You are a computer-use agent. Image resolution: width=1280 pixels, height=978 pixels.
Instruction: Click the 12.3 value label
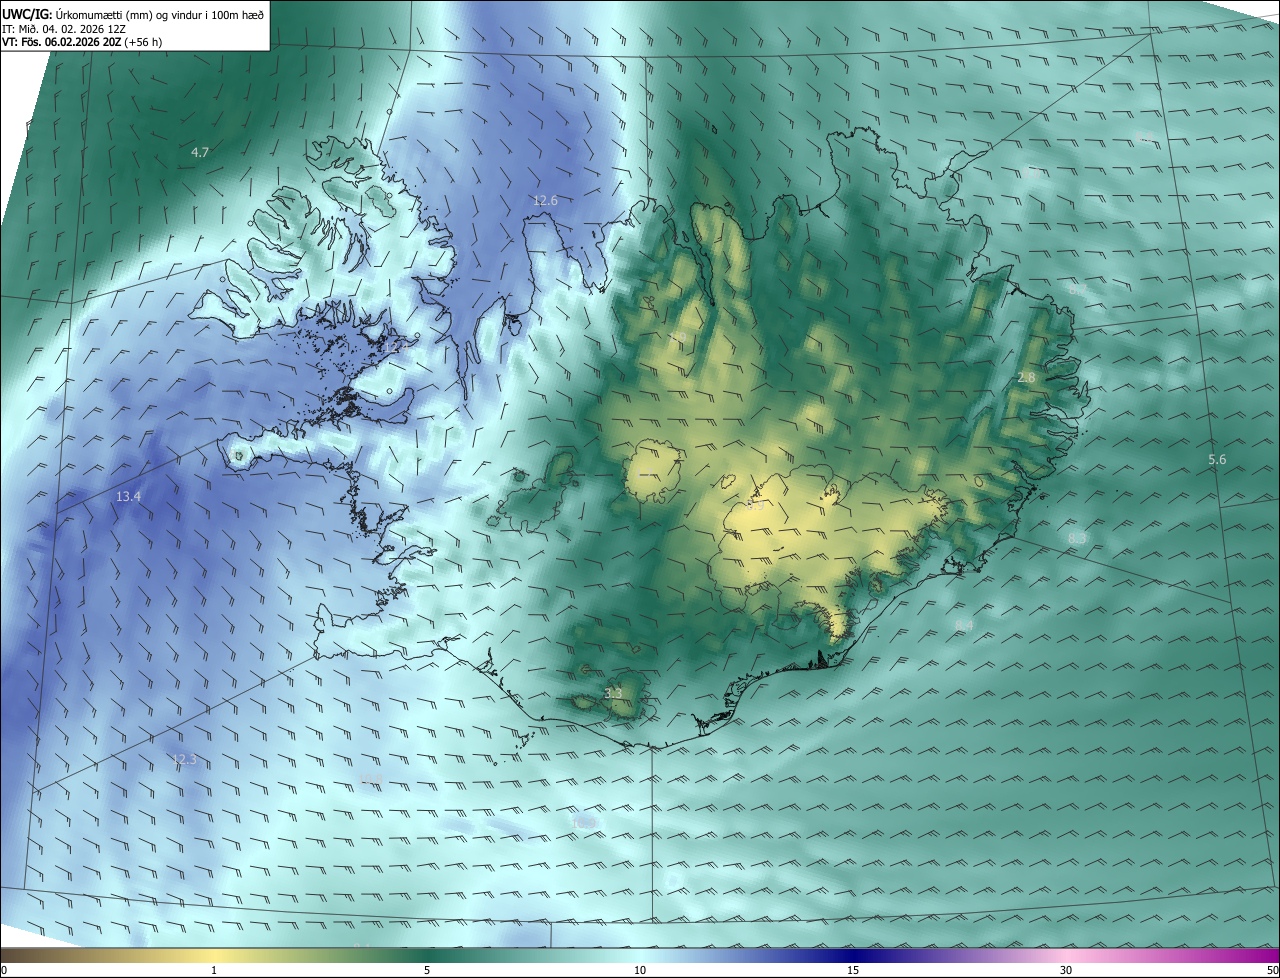184,759
